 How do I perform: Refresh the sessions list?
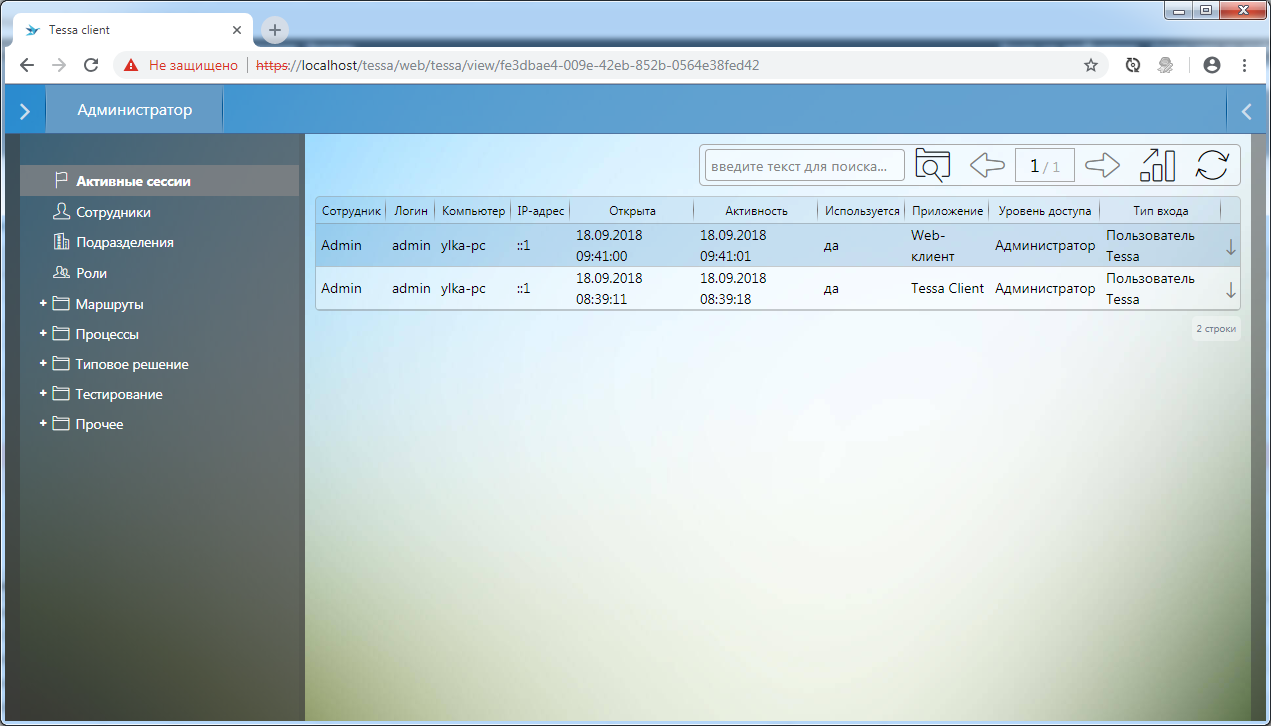[x=1211, y=165]
